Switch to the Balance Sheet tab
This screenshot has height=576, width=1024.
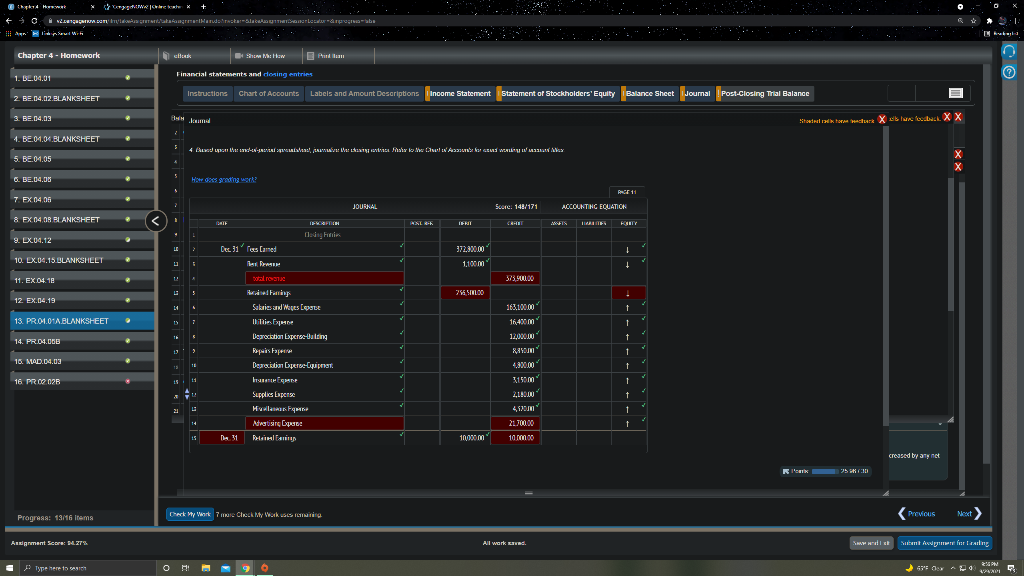point(649,93)
